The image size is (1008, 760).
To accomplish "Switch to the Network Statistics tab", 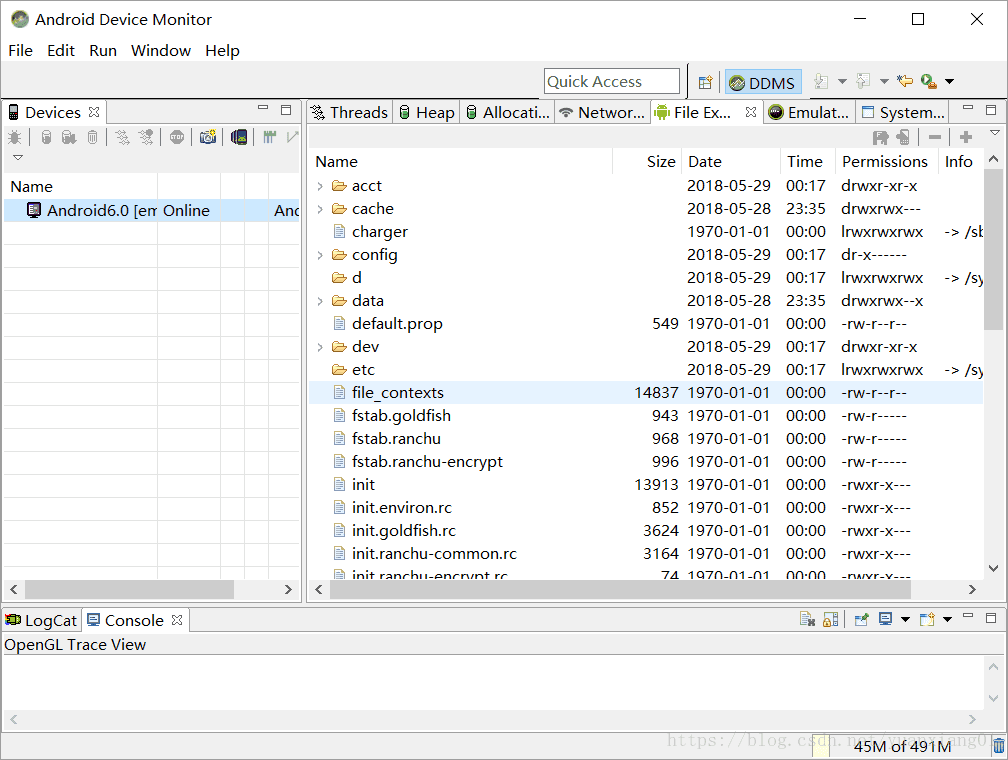I will tap(602, 113).
